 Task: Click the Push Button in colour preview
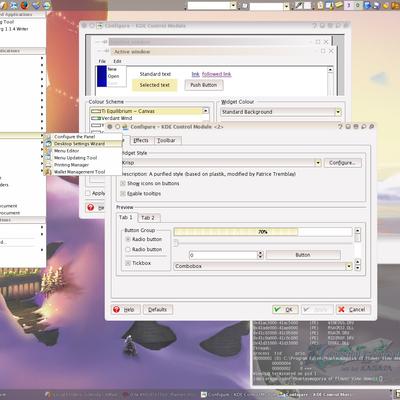coord(204,85)
